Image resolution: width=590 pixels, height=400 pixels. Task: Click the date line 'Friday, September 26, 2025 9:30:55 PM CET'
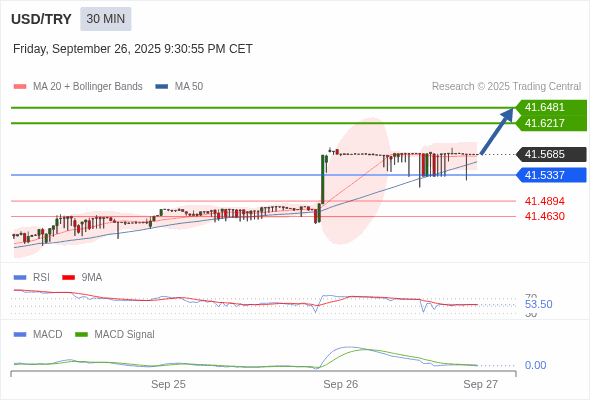(x=132, y=49)
